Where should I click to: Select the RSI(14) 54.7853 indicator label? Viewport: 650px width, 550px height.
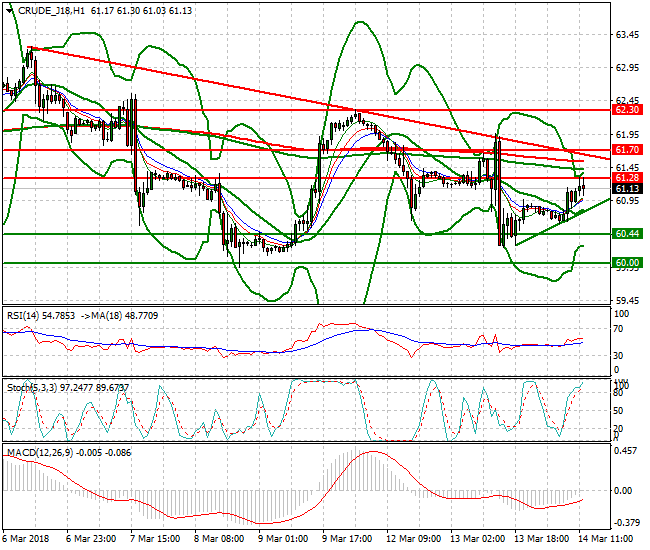point(41,316)
